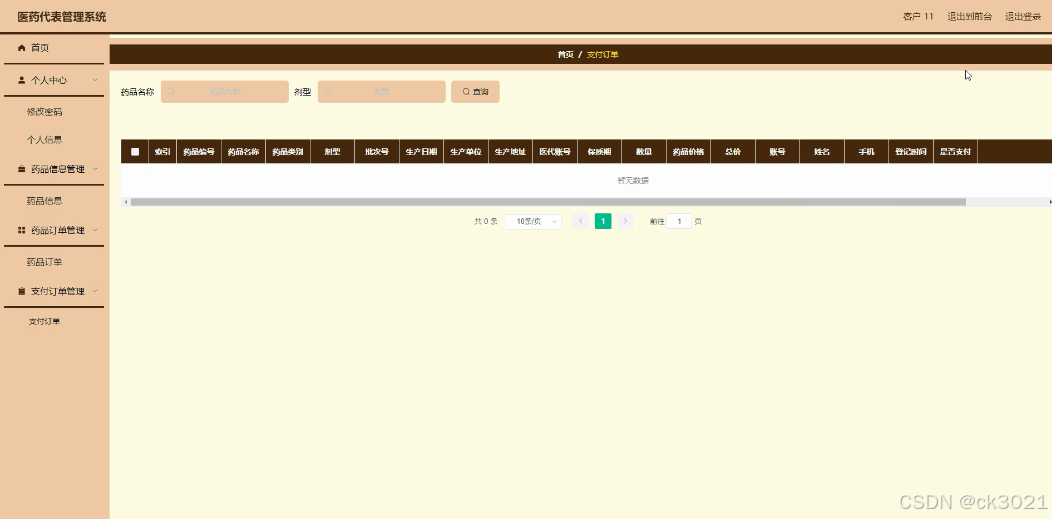Viewport: 1052px width, 519px height.
Task: Click 退出到前台 in top bar
Action: pos(969,16)
